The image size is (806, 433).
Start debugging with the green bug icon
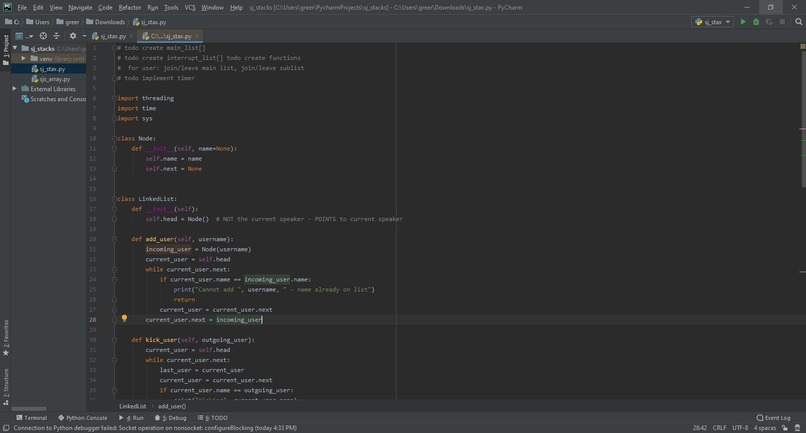click(x=756, y=22)
